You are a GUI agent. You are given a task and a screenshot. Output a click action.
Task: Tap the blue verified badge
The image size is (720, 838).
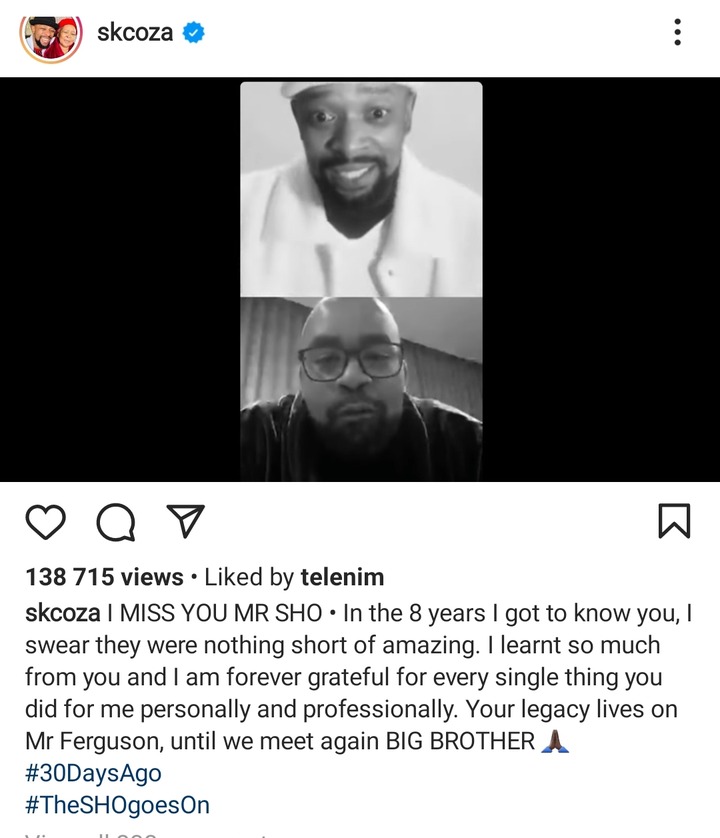pyautogui.click(x=193, y=33)
